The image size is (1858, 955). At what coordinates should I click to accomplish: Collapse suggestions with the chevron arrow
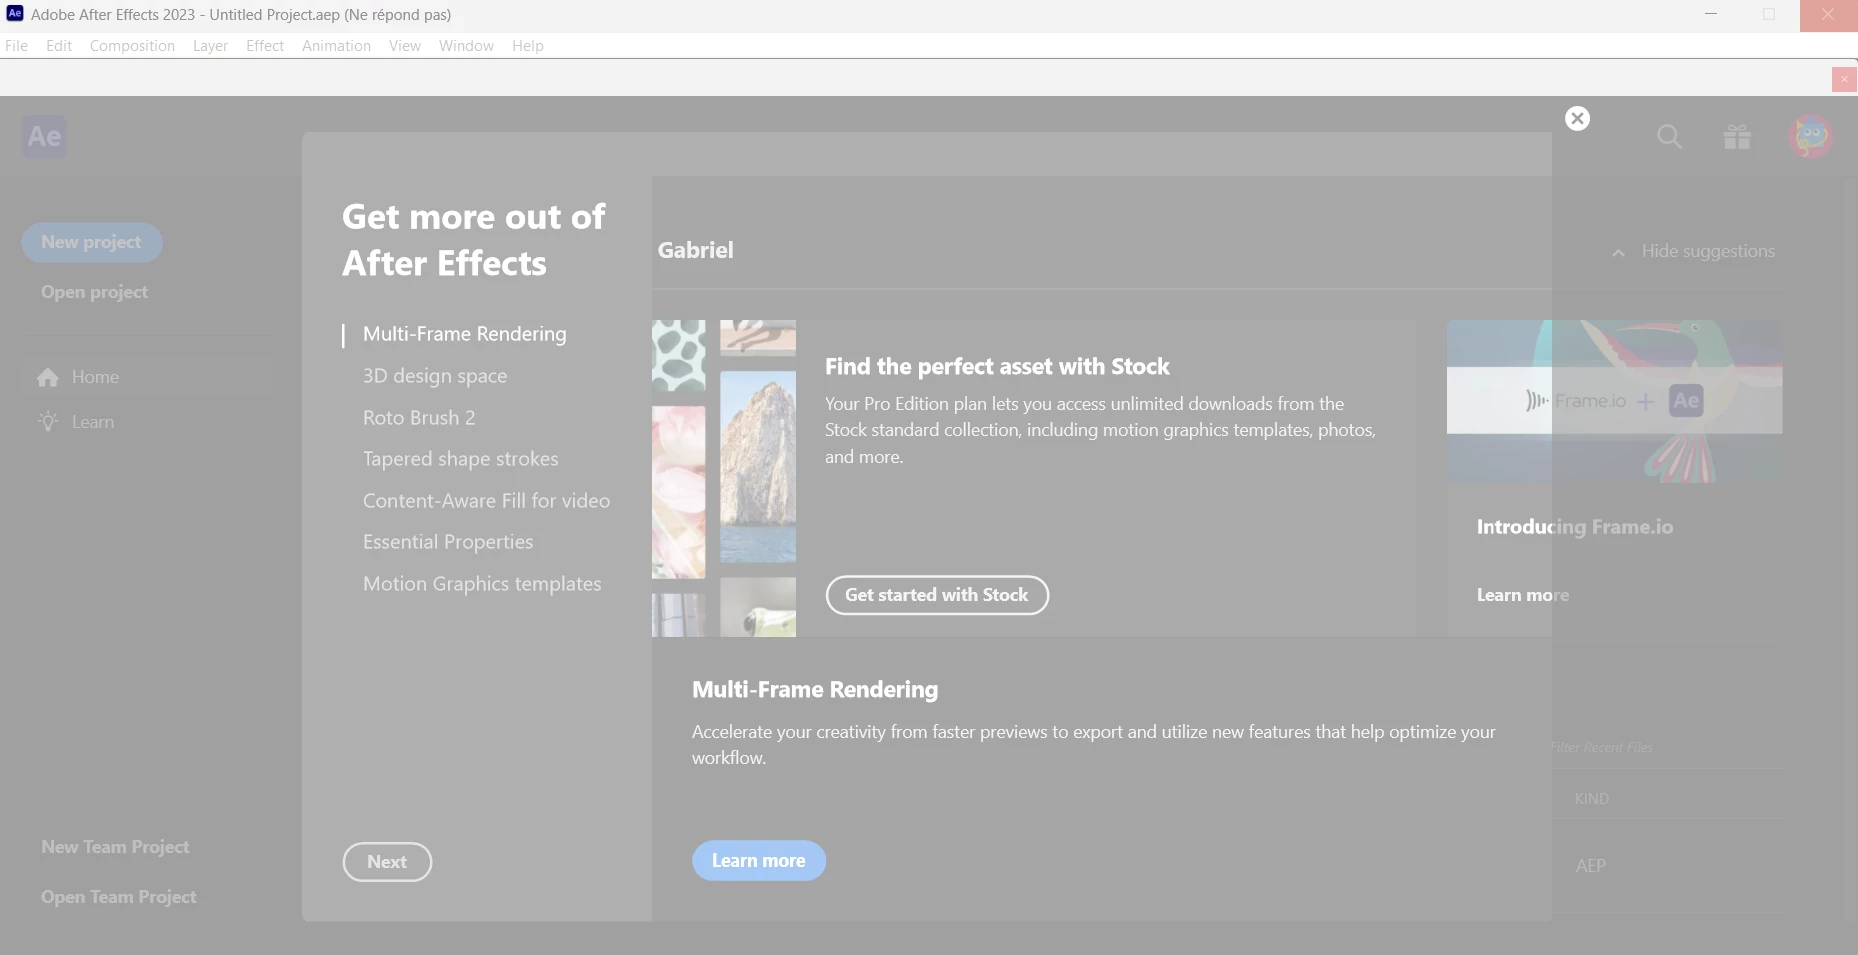pyautogui.click(x=1618, y=253)
